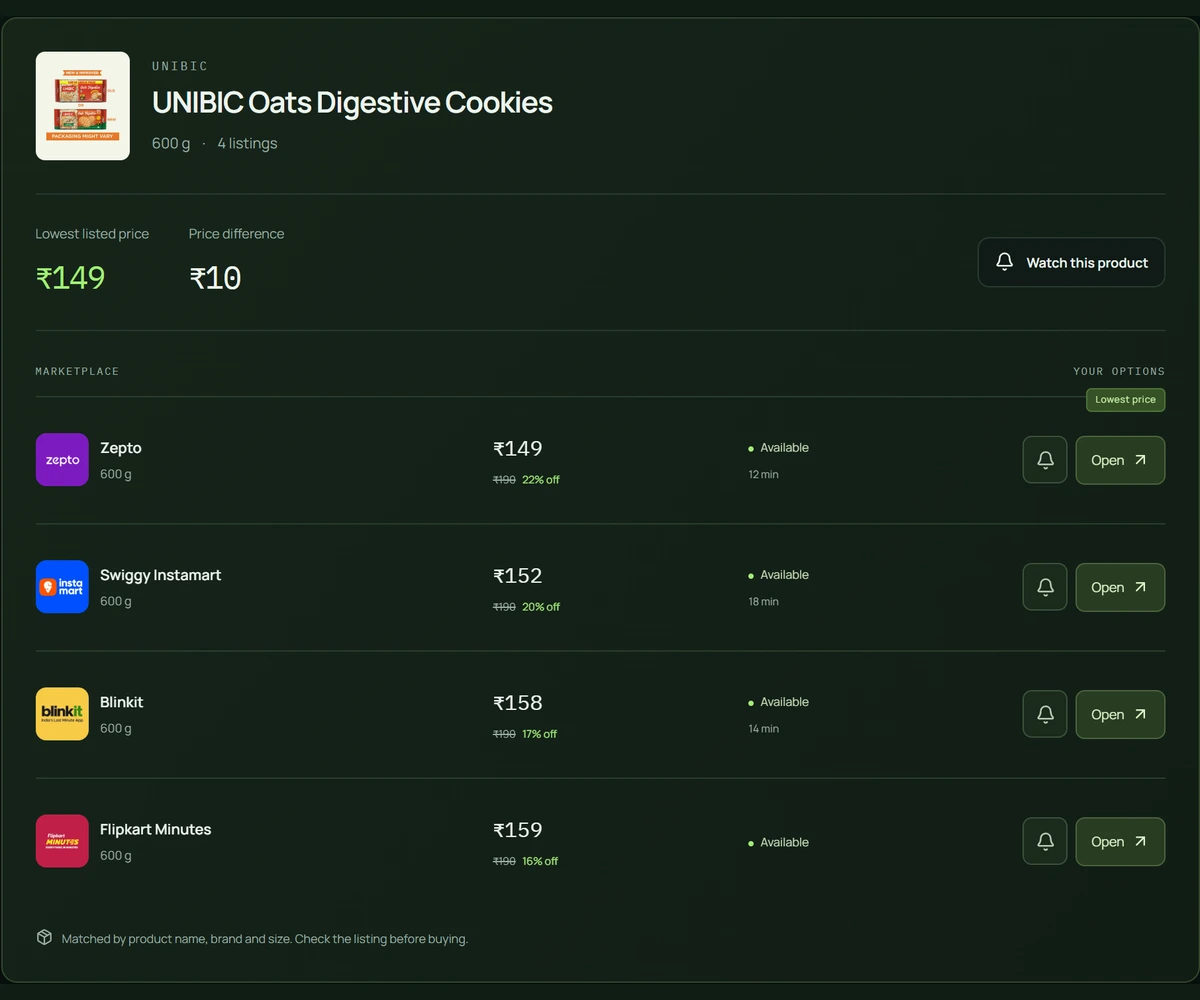Viewport: 1200px width, 1000px height.
Task: Open the Swiggy Instamart listing
Action: click(1120, 587)
